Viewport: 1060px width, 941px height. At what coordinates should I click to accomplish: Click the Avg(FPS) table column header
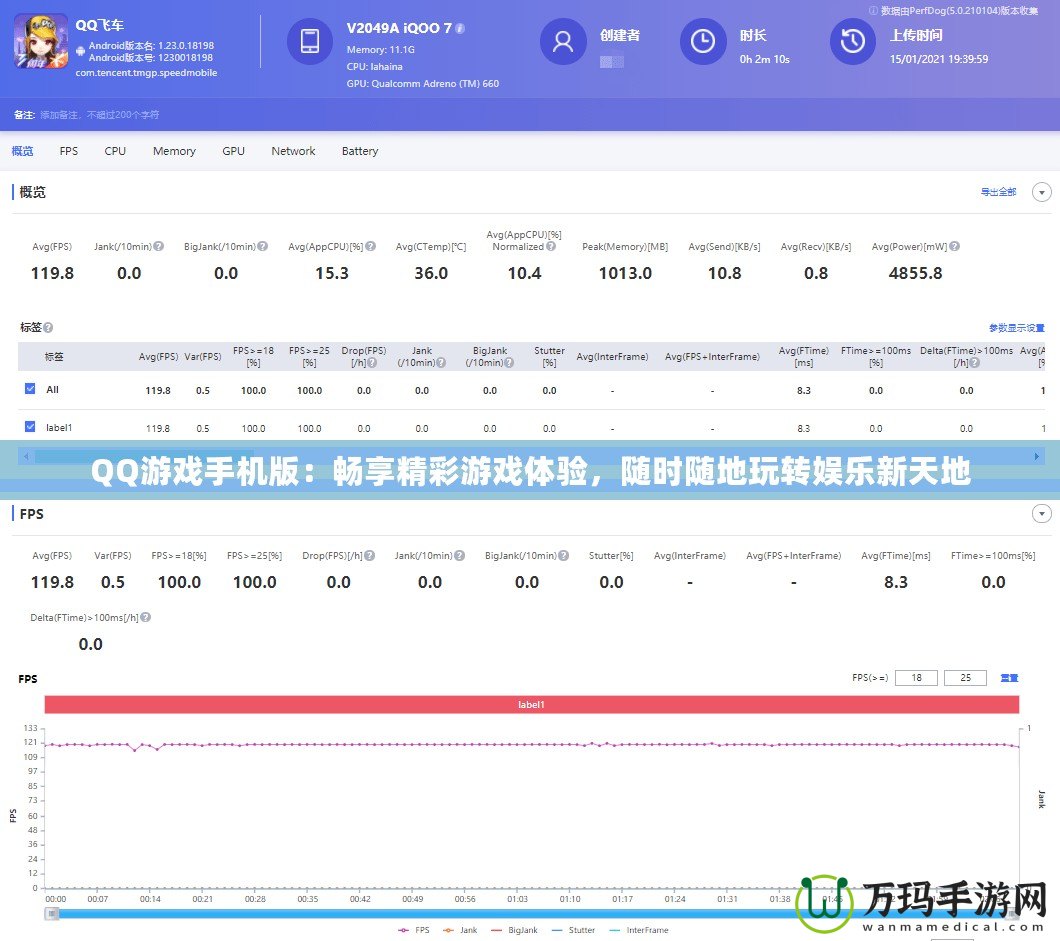tap(158, 356)
